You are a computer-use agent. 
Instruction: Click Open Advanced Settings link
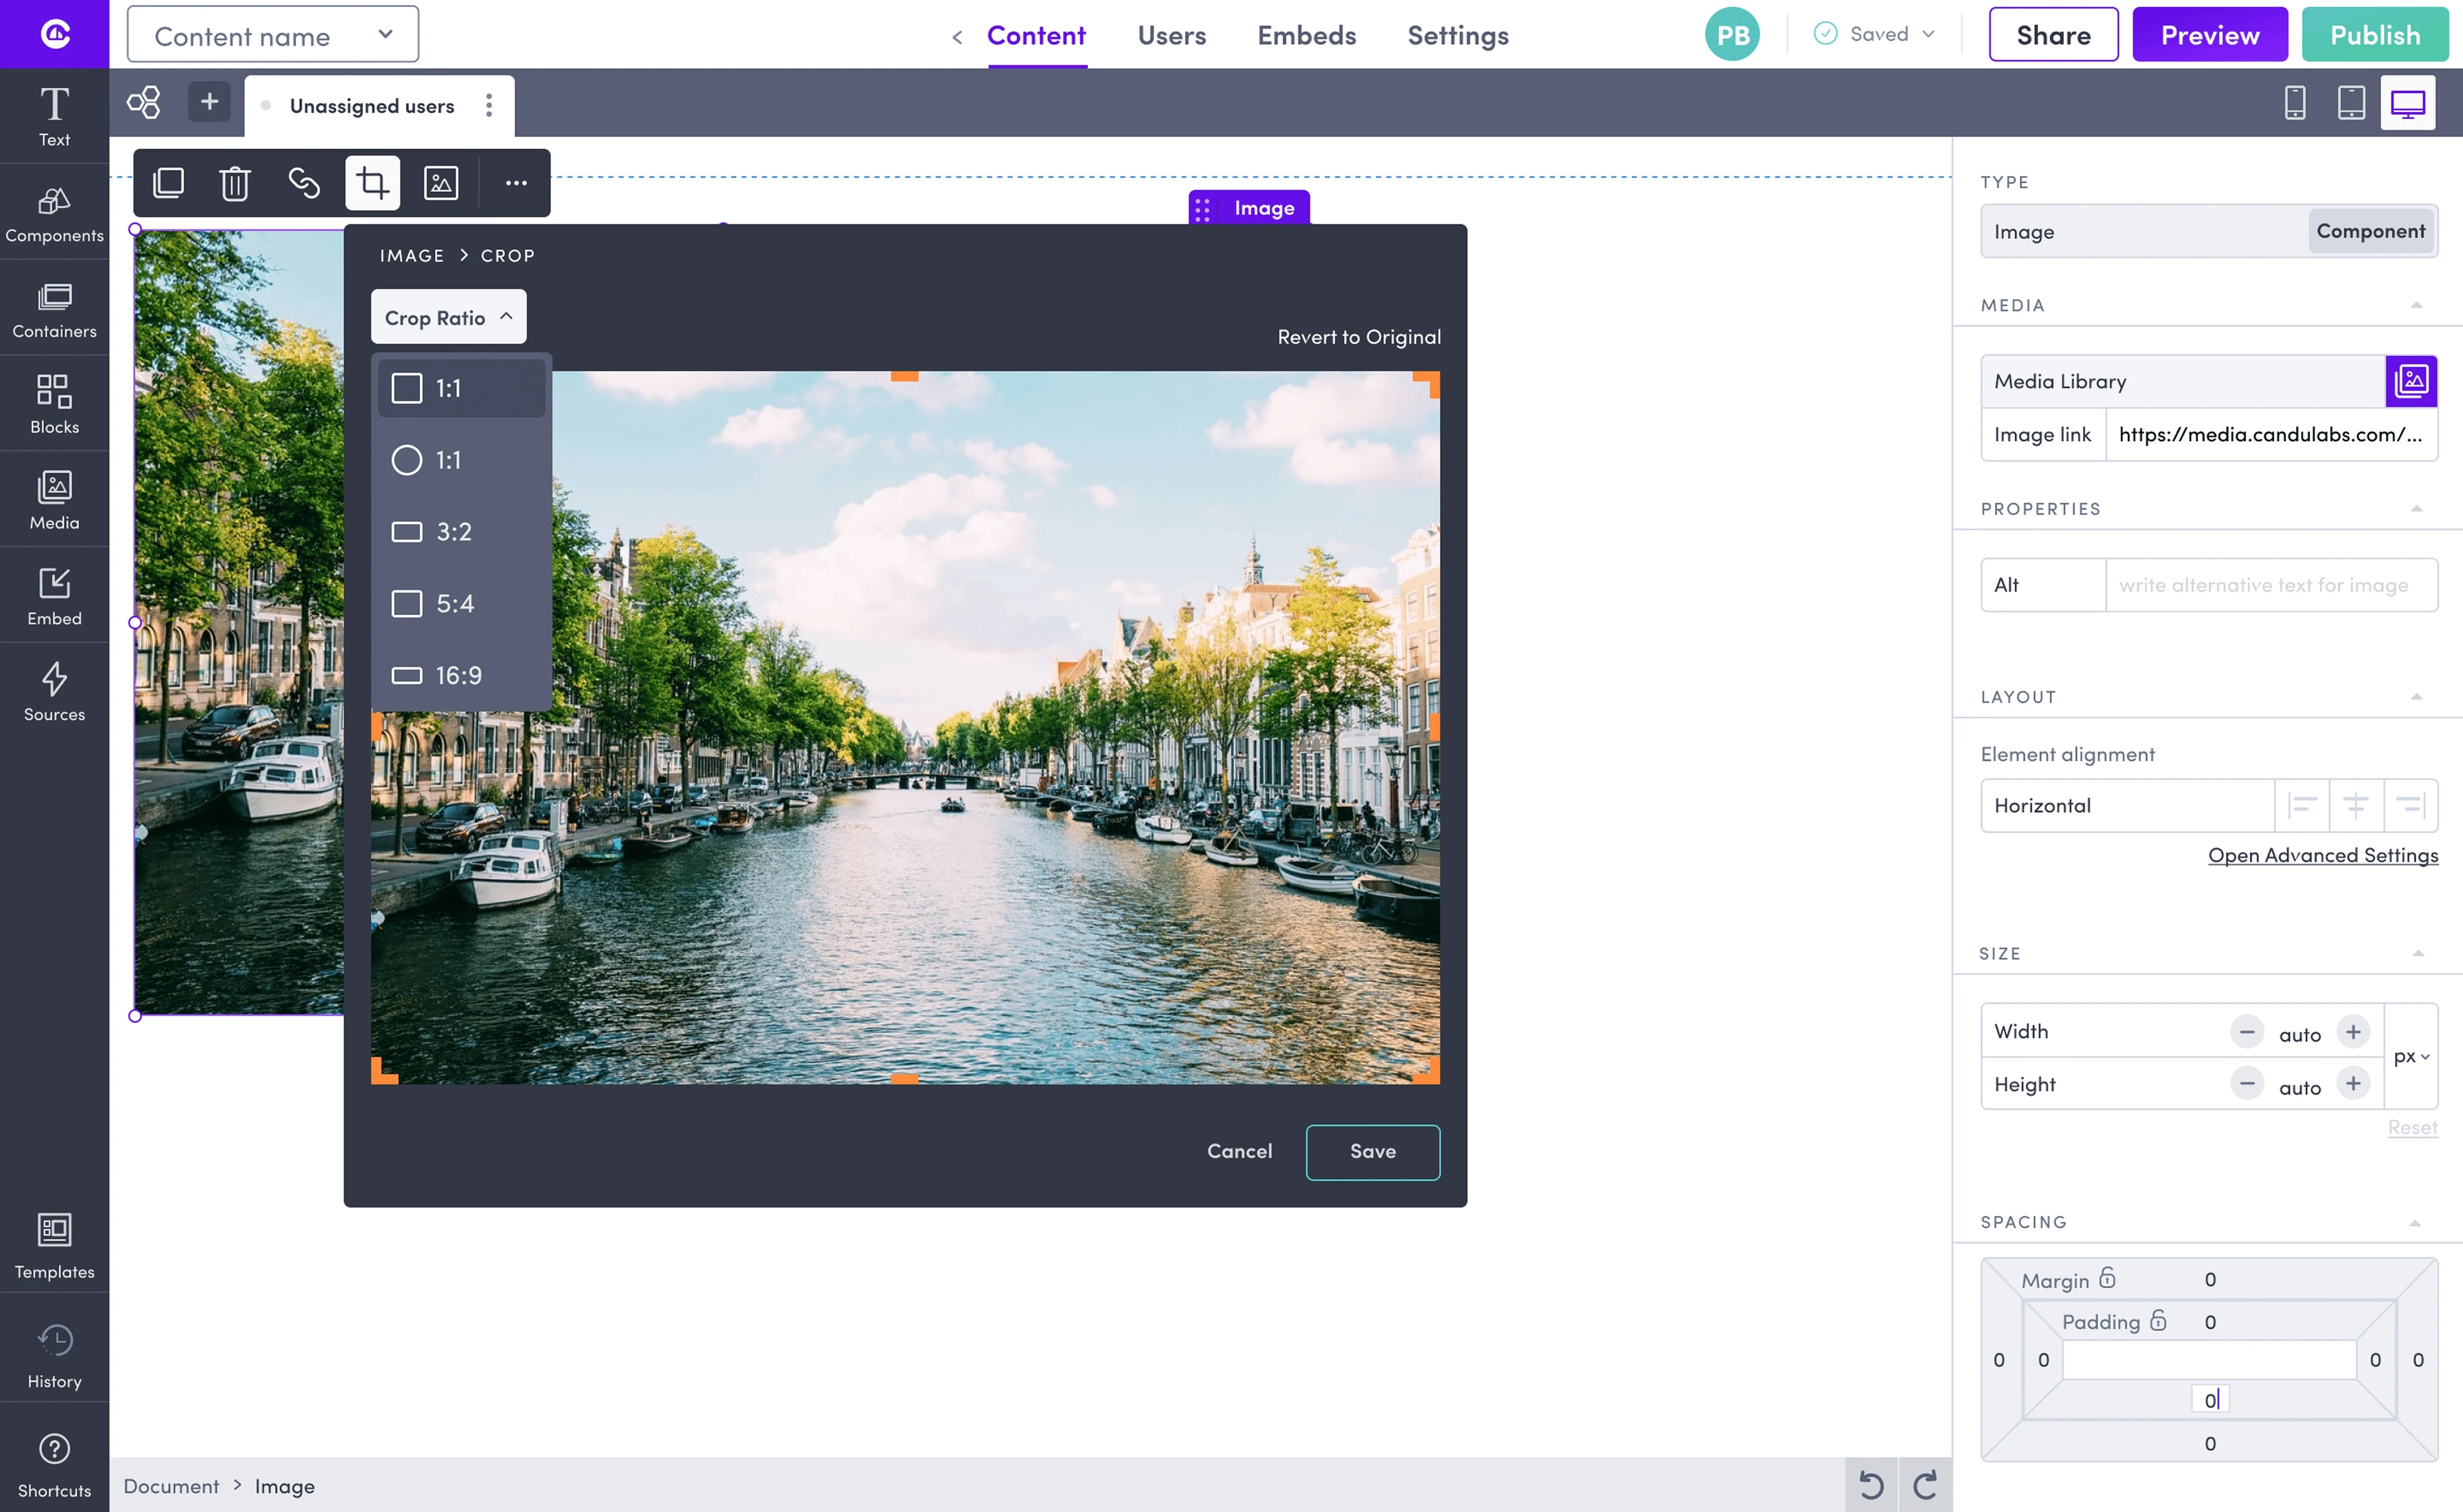click(x=2323, y=855)
